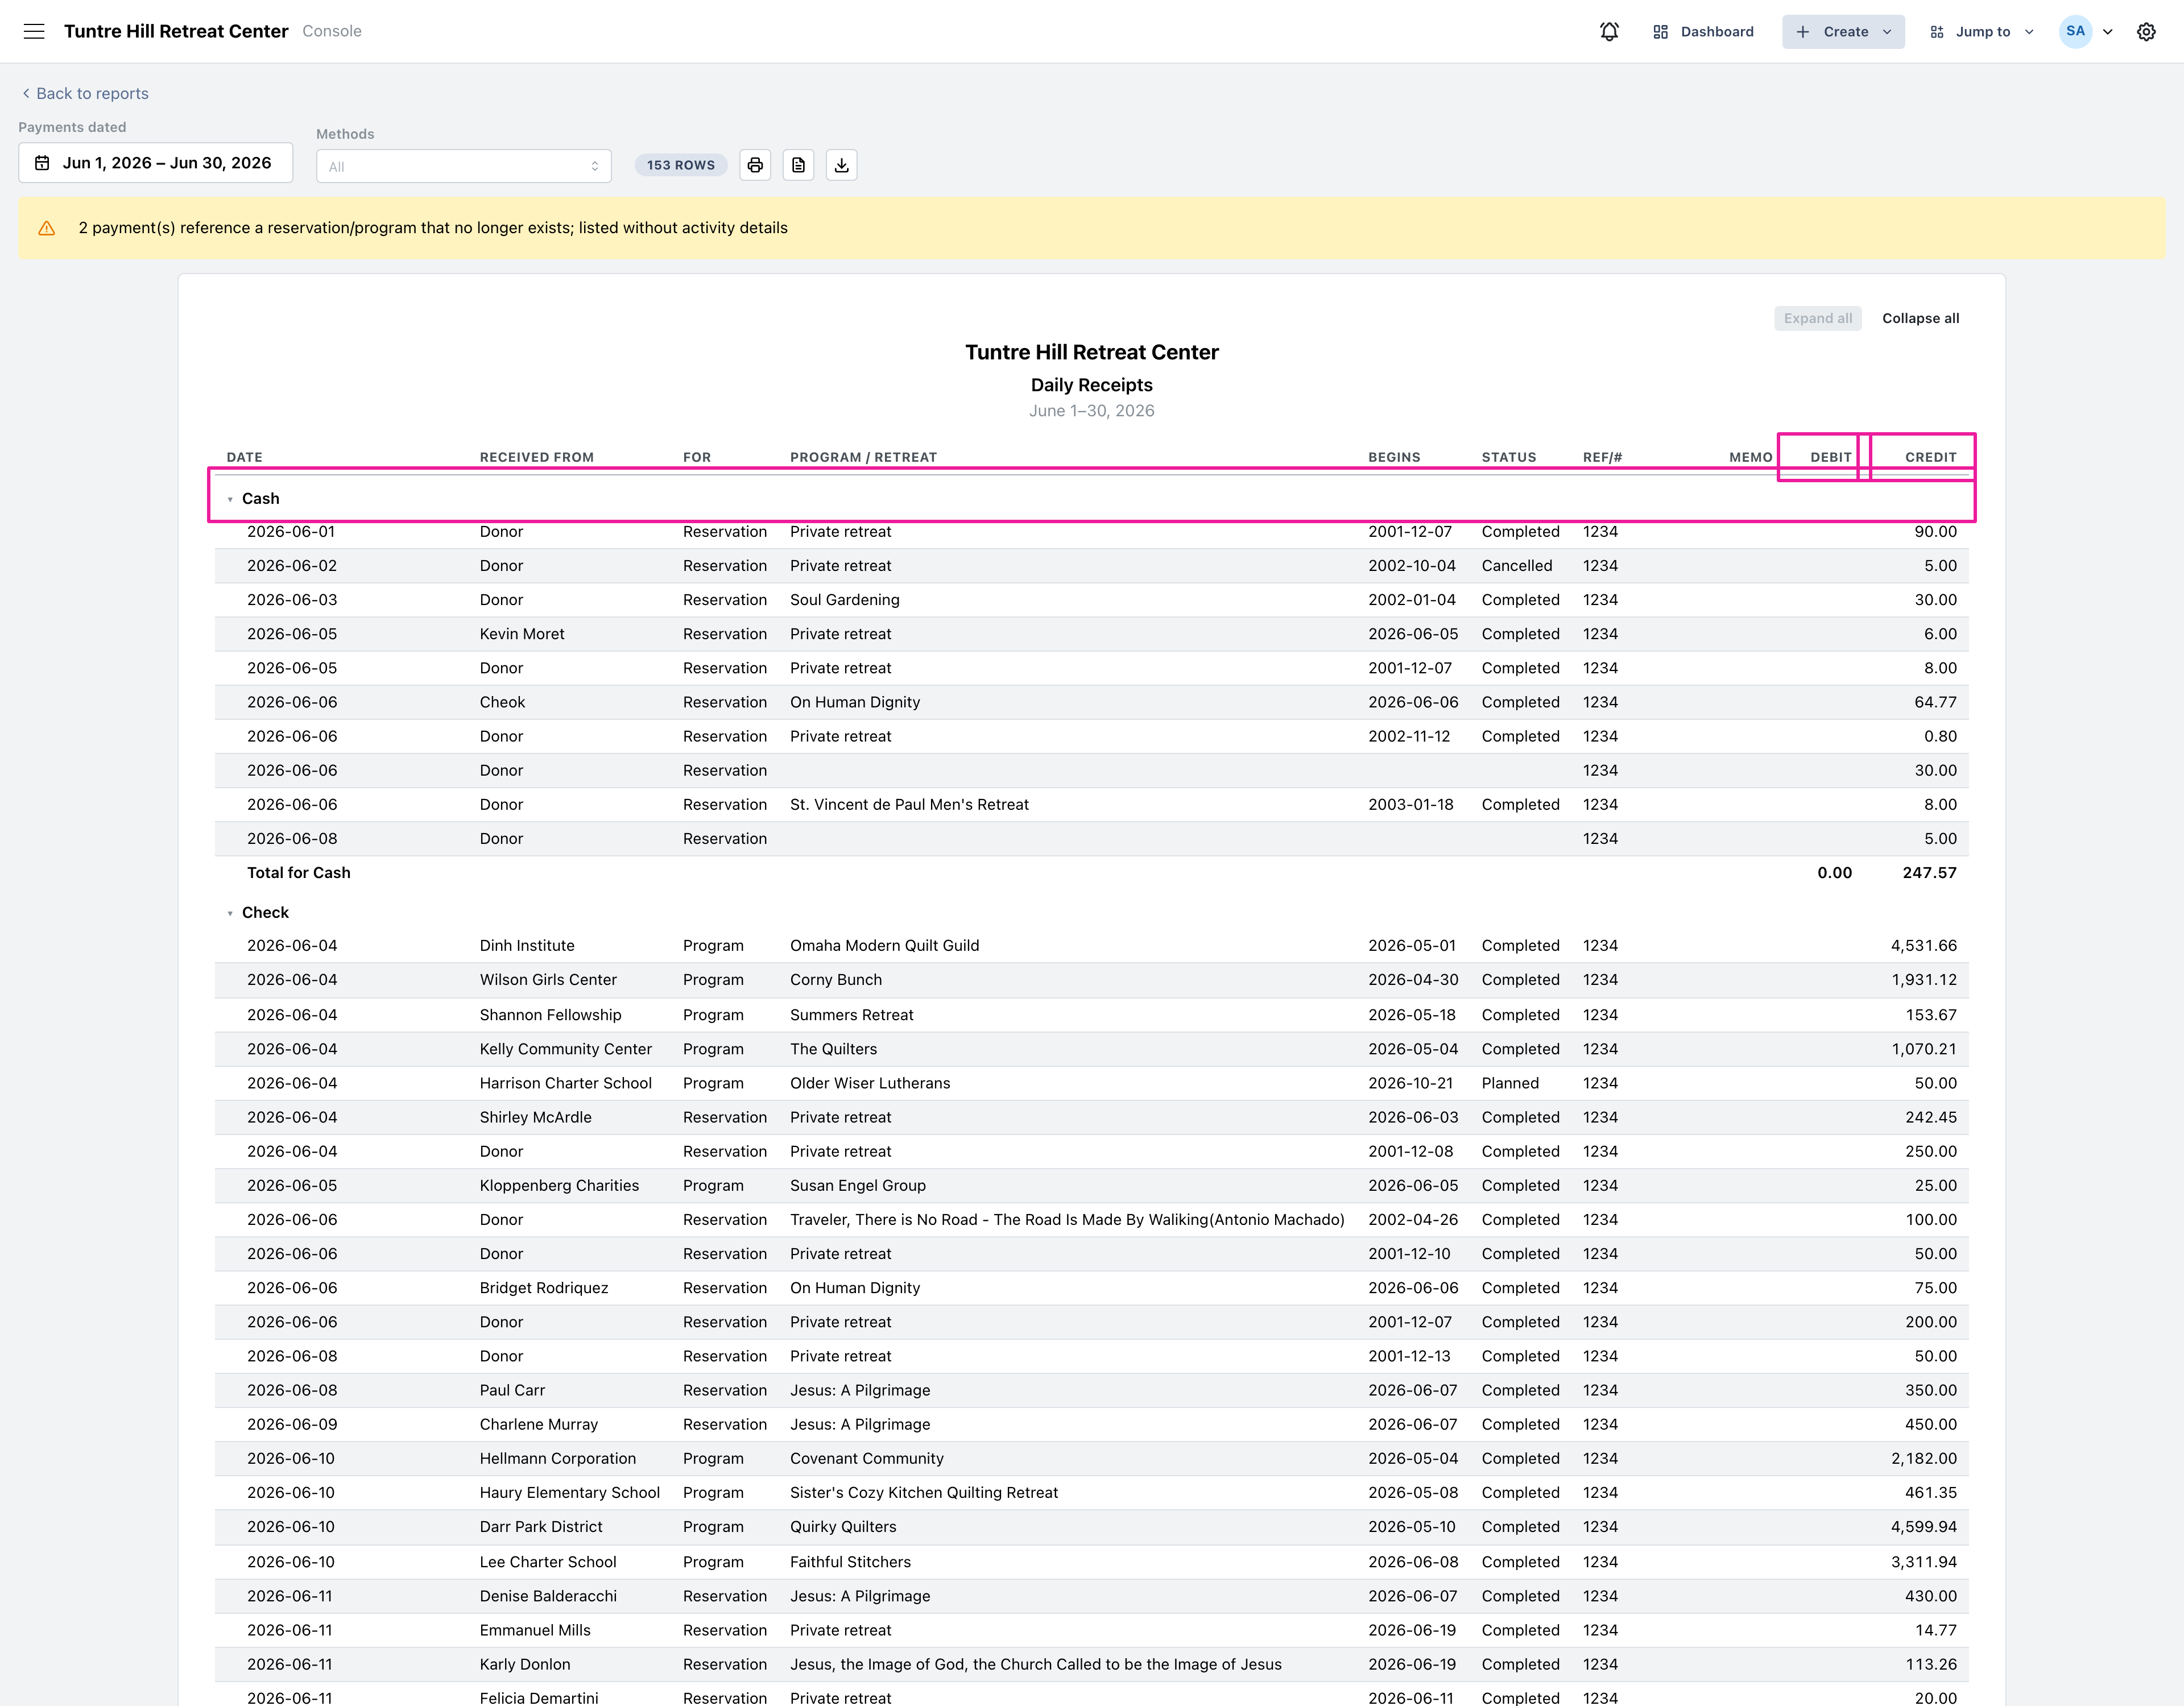Click Dinh Institute payer cell
The image size is (2184, 1706).
[x=527, y=946]
